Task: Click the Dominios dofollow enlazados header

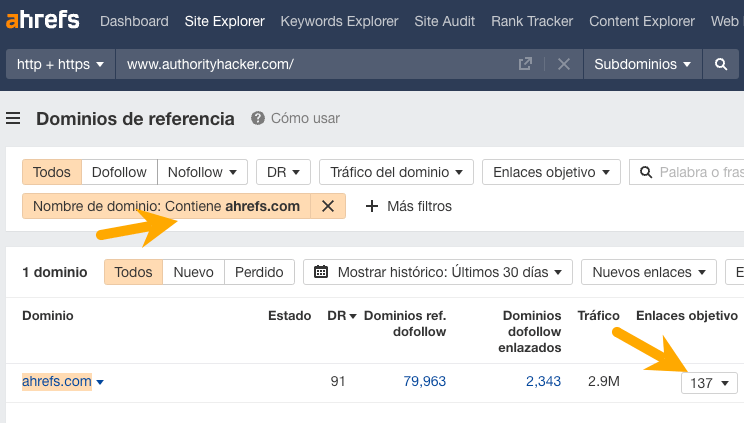Action: 530,331
